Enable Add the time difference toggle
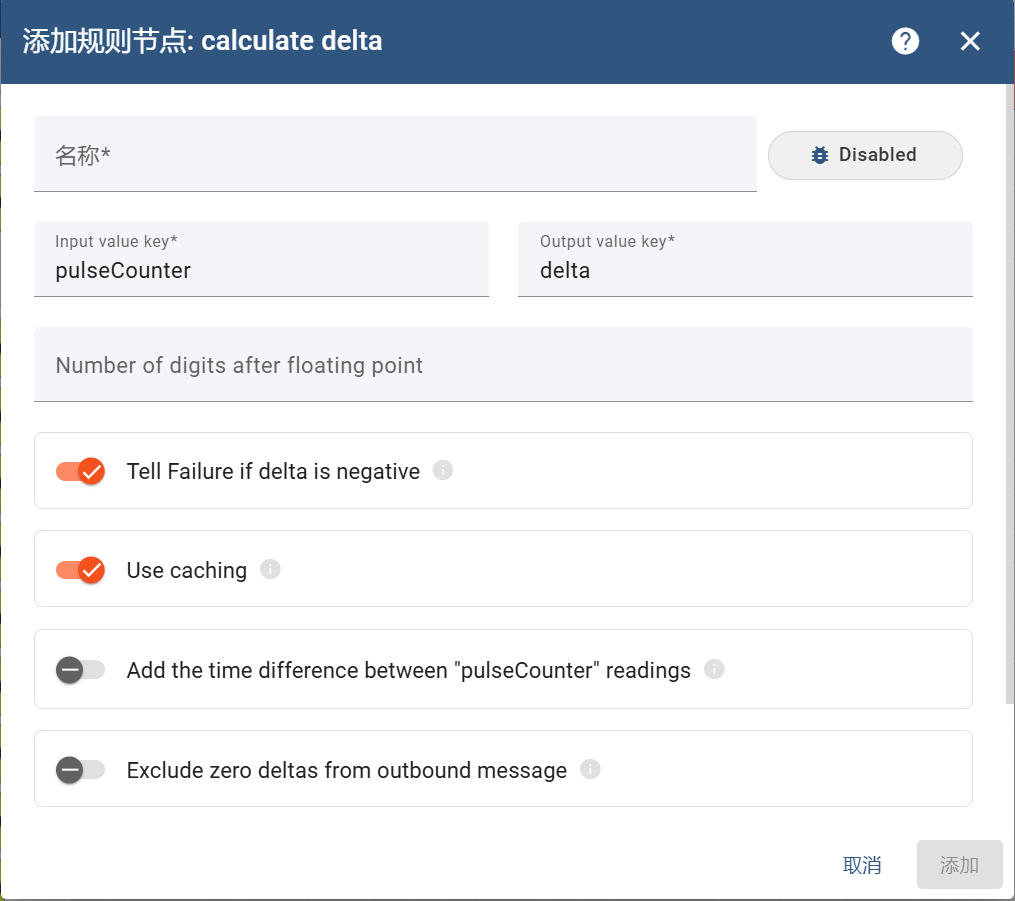 81,670
